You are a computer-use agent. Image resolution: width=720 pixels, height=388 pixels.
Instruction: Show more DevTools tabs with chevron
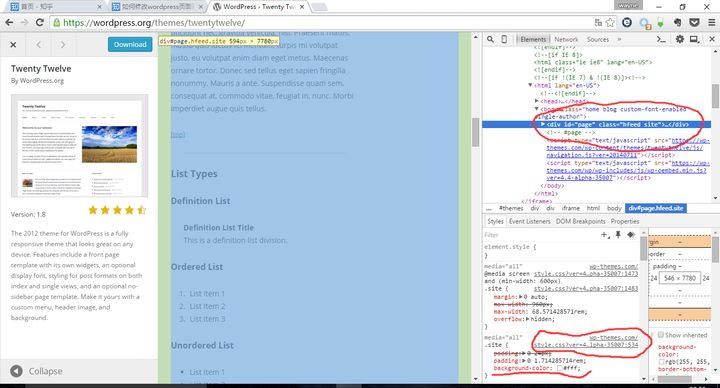click(619, 39)
